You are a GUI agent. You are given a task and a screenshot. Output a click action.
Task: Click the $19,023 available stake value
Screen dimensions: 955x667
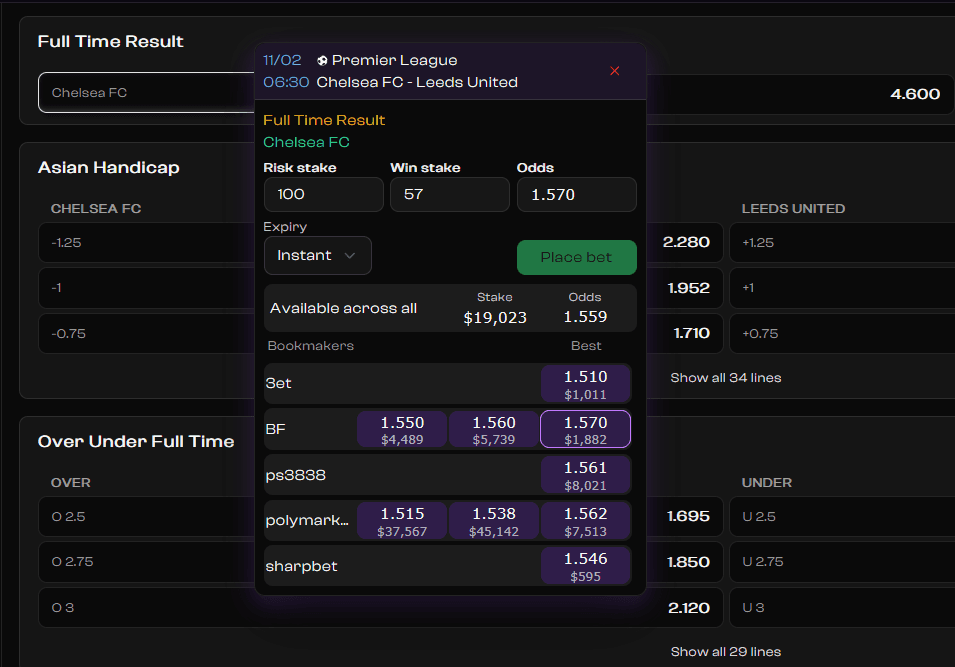click(x=495, y=317)
